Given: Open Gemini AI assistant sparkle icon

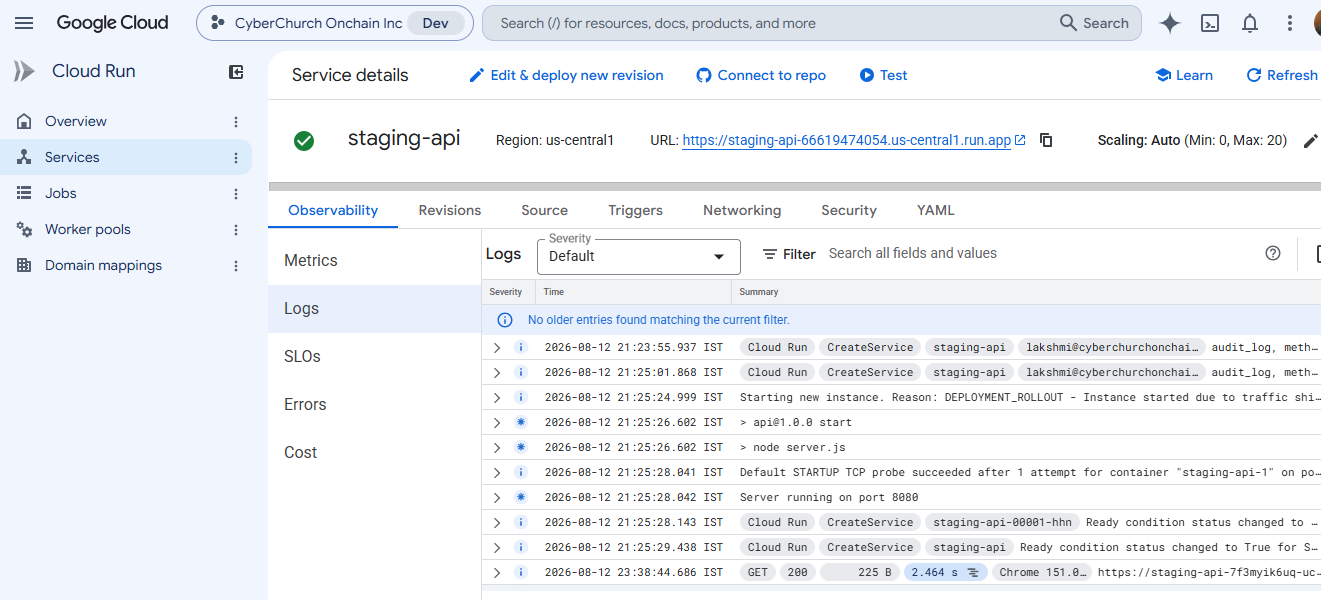Looking at the screenshot, I should [x=1170, y=23].
